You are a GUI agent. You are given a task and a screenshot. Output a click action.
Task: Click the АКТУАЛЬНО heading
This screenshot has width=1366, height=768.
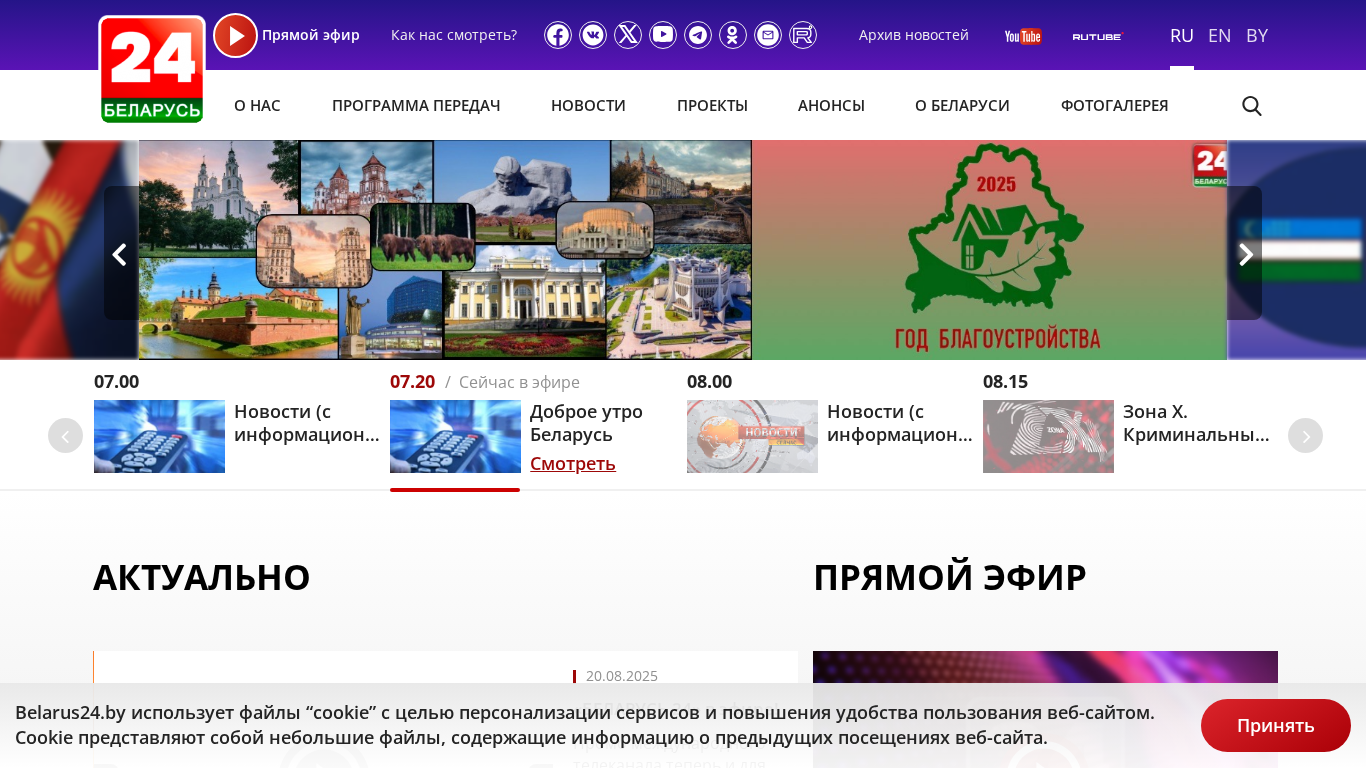point(202,578)
